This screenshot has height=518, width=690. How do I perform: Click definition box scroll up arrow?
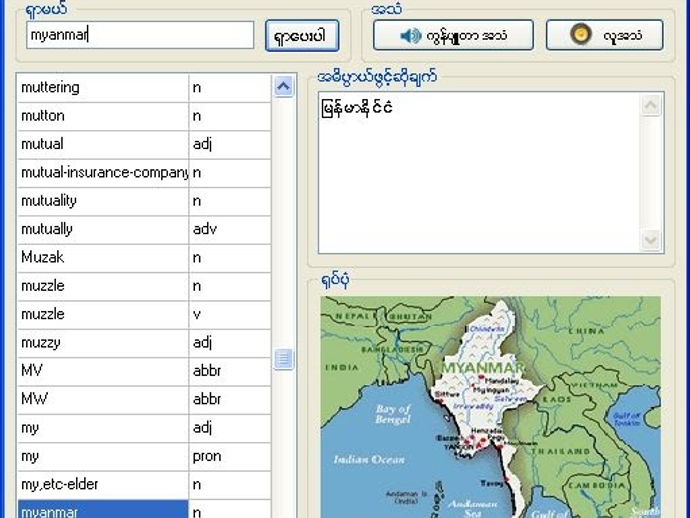pos(651,105)
